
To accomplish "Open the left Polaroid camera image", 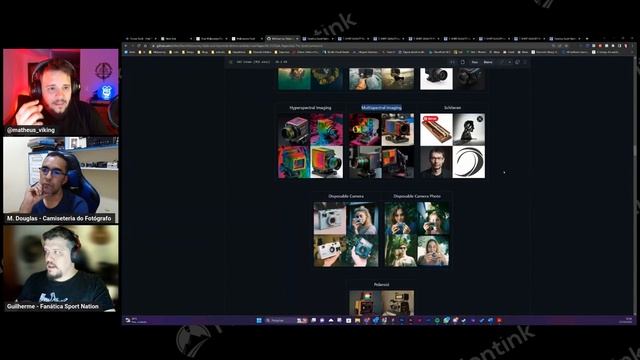I will pos(365,302).
